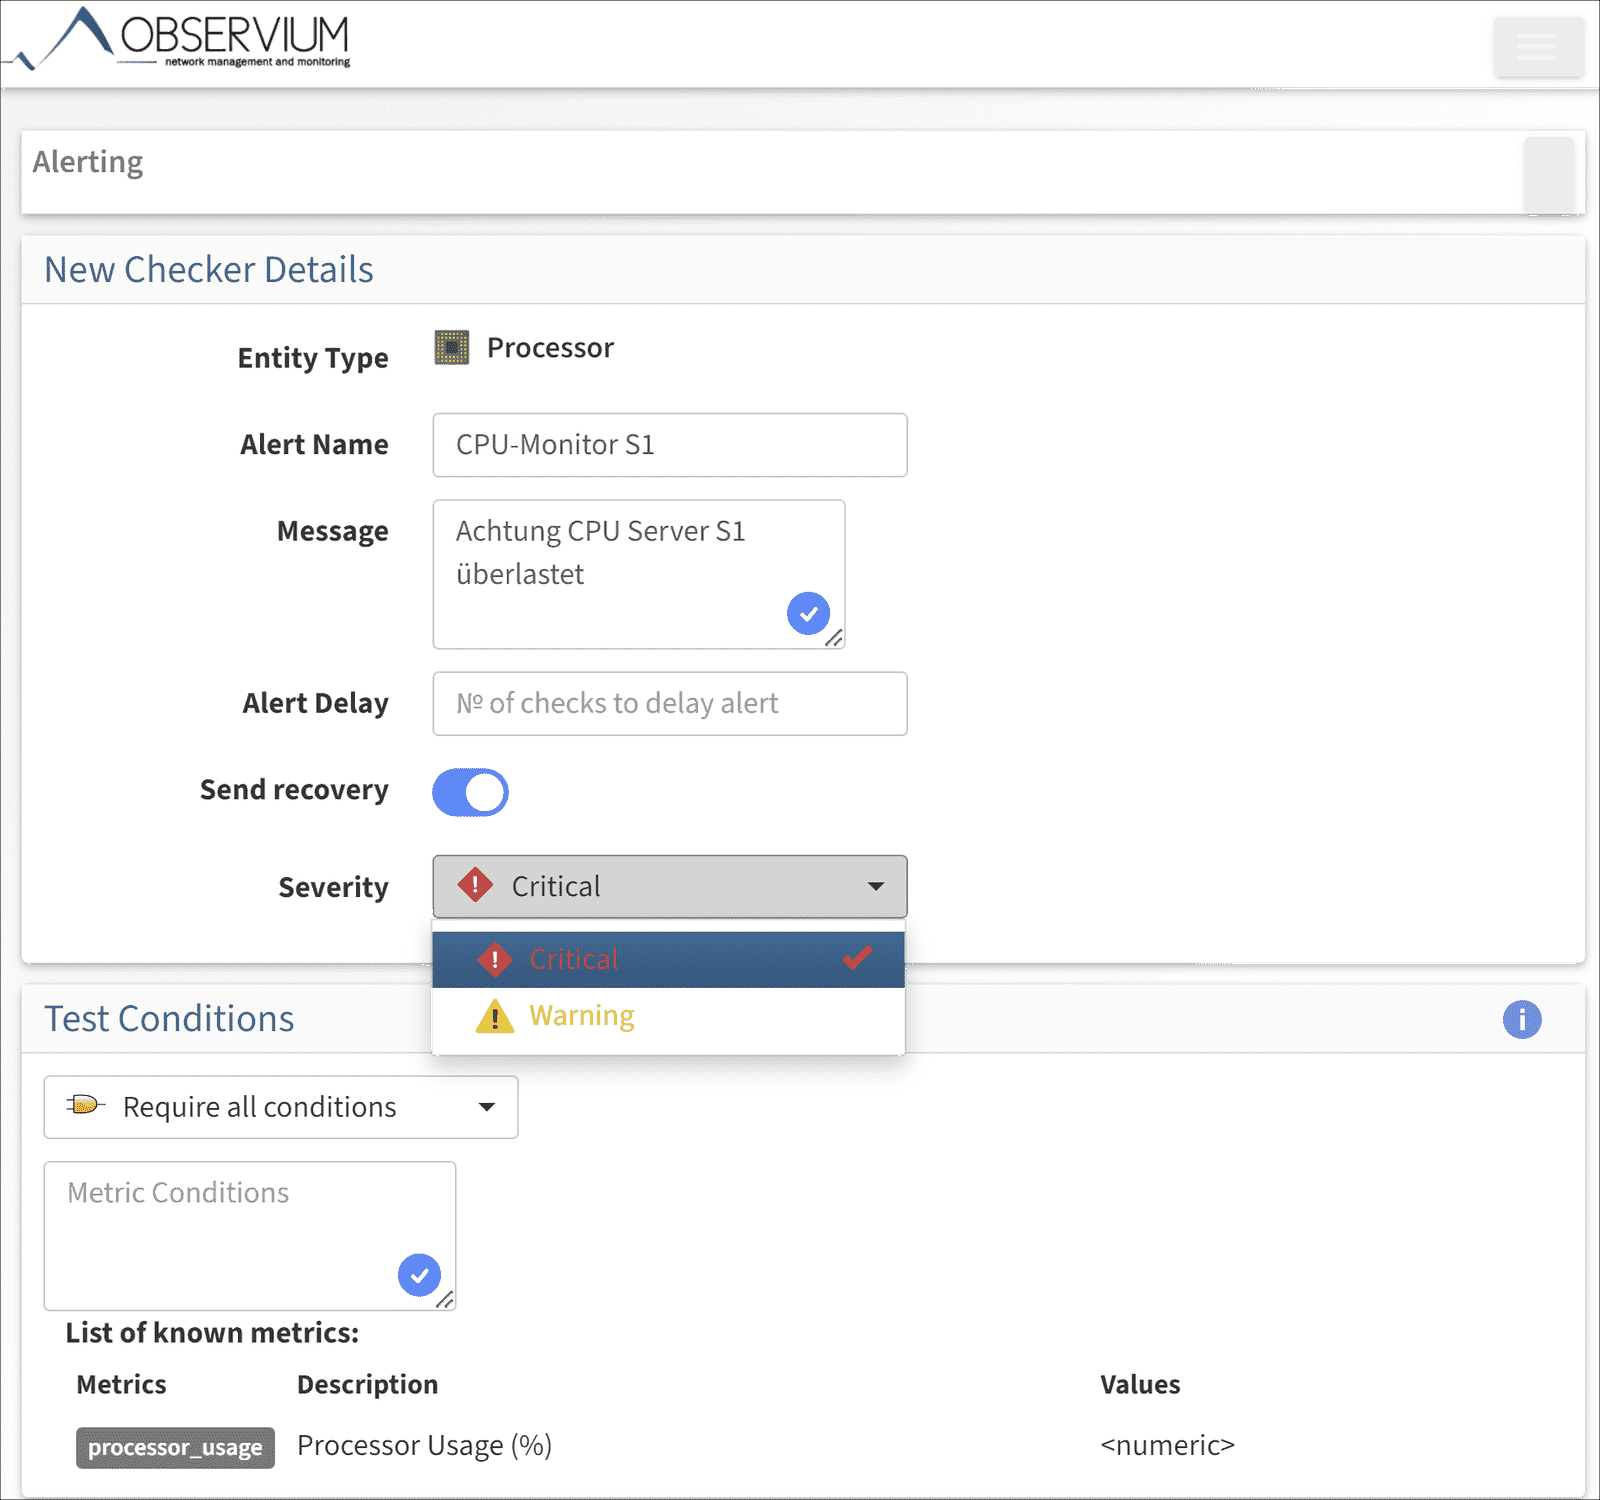Click the blue checkmark on the Message field
The image size is (1600, 1500).
click(808, 613)
